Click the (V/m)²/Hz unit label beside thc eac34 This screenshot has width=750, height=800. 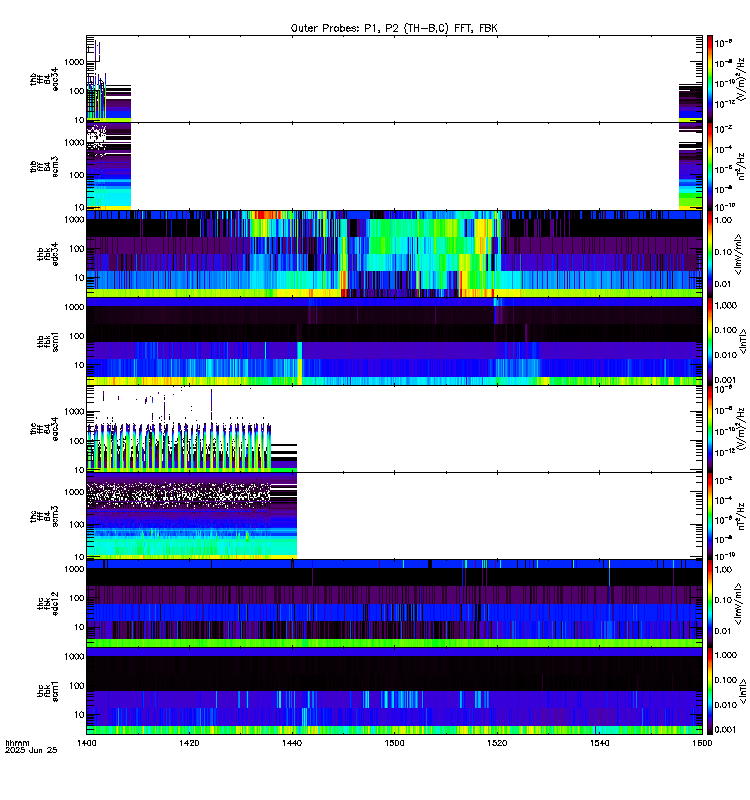point(742,429)
